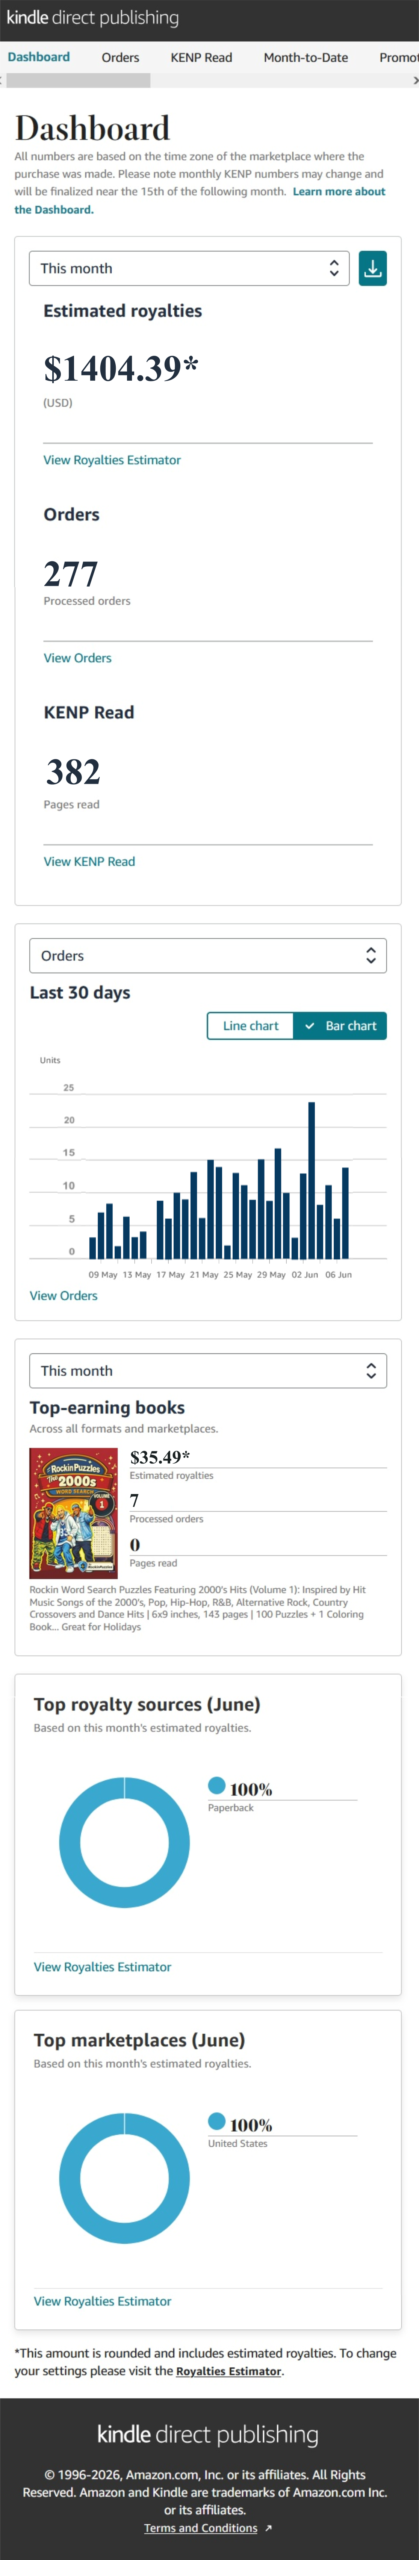
Task: Switch to the KENP Read tab
Action: pyautogui.click(x=201, y=57)
